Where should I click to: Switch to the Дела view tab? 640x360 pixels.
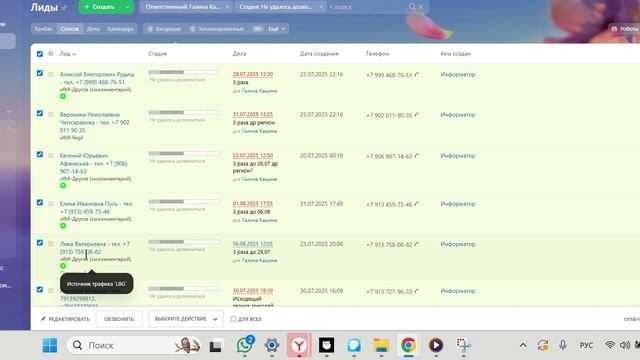pos(93,29)
